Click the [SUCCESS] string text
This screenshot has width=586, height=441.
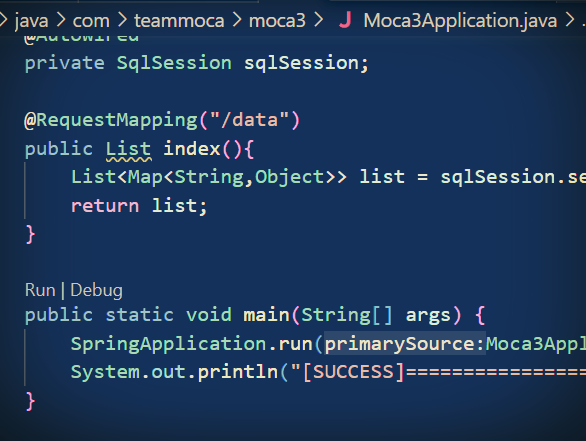tap(354, 372)
